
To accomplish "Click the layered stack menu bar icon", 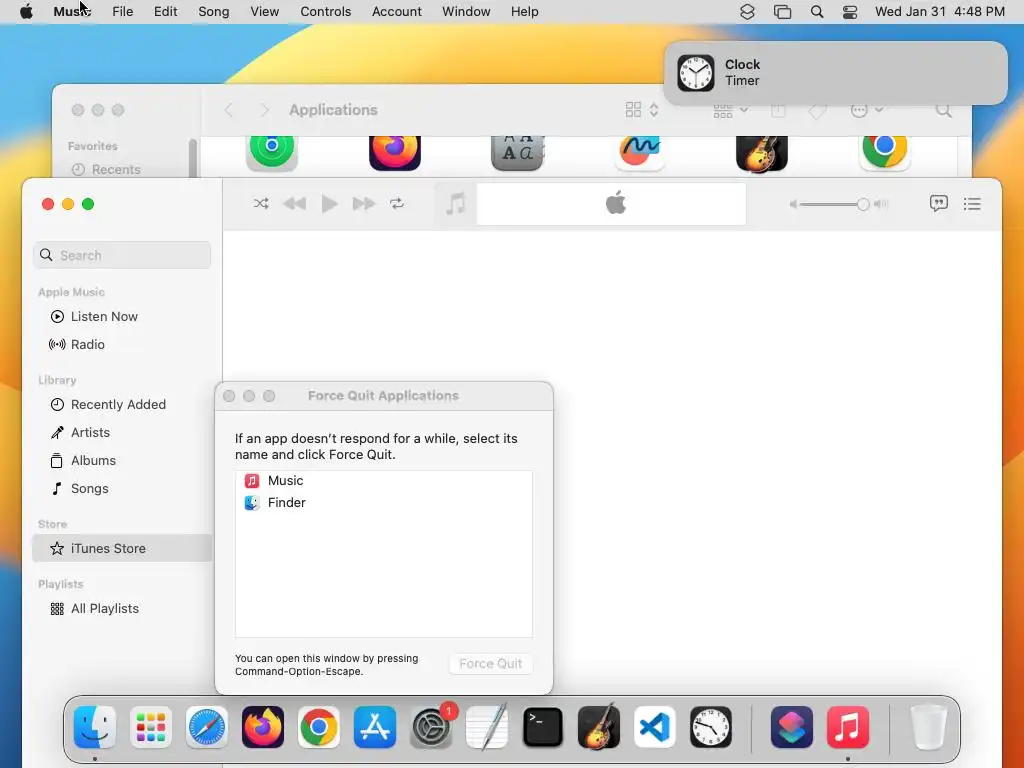I will [747, 12].
